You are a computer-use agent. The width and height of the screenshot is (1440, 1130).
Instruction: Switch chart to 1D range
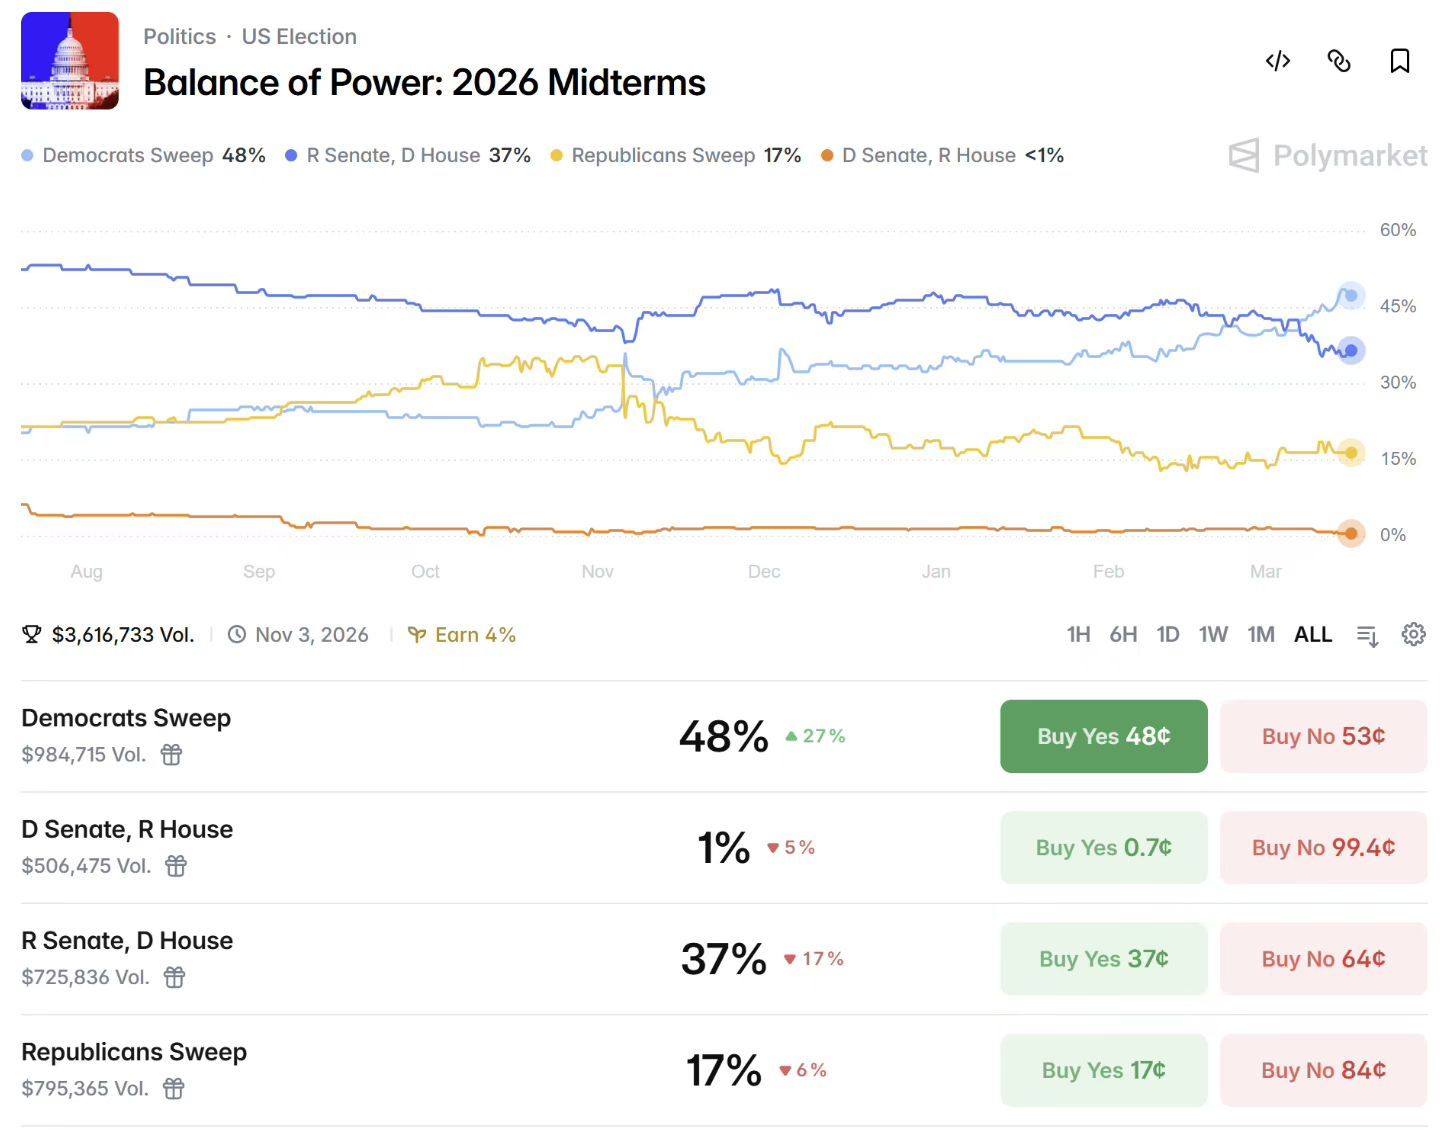1167,634
